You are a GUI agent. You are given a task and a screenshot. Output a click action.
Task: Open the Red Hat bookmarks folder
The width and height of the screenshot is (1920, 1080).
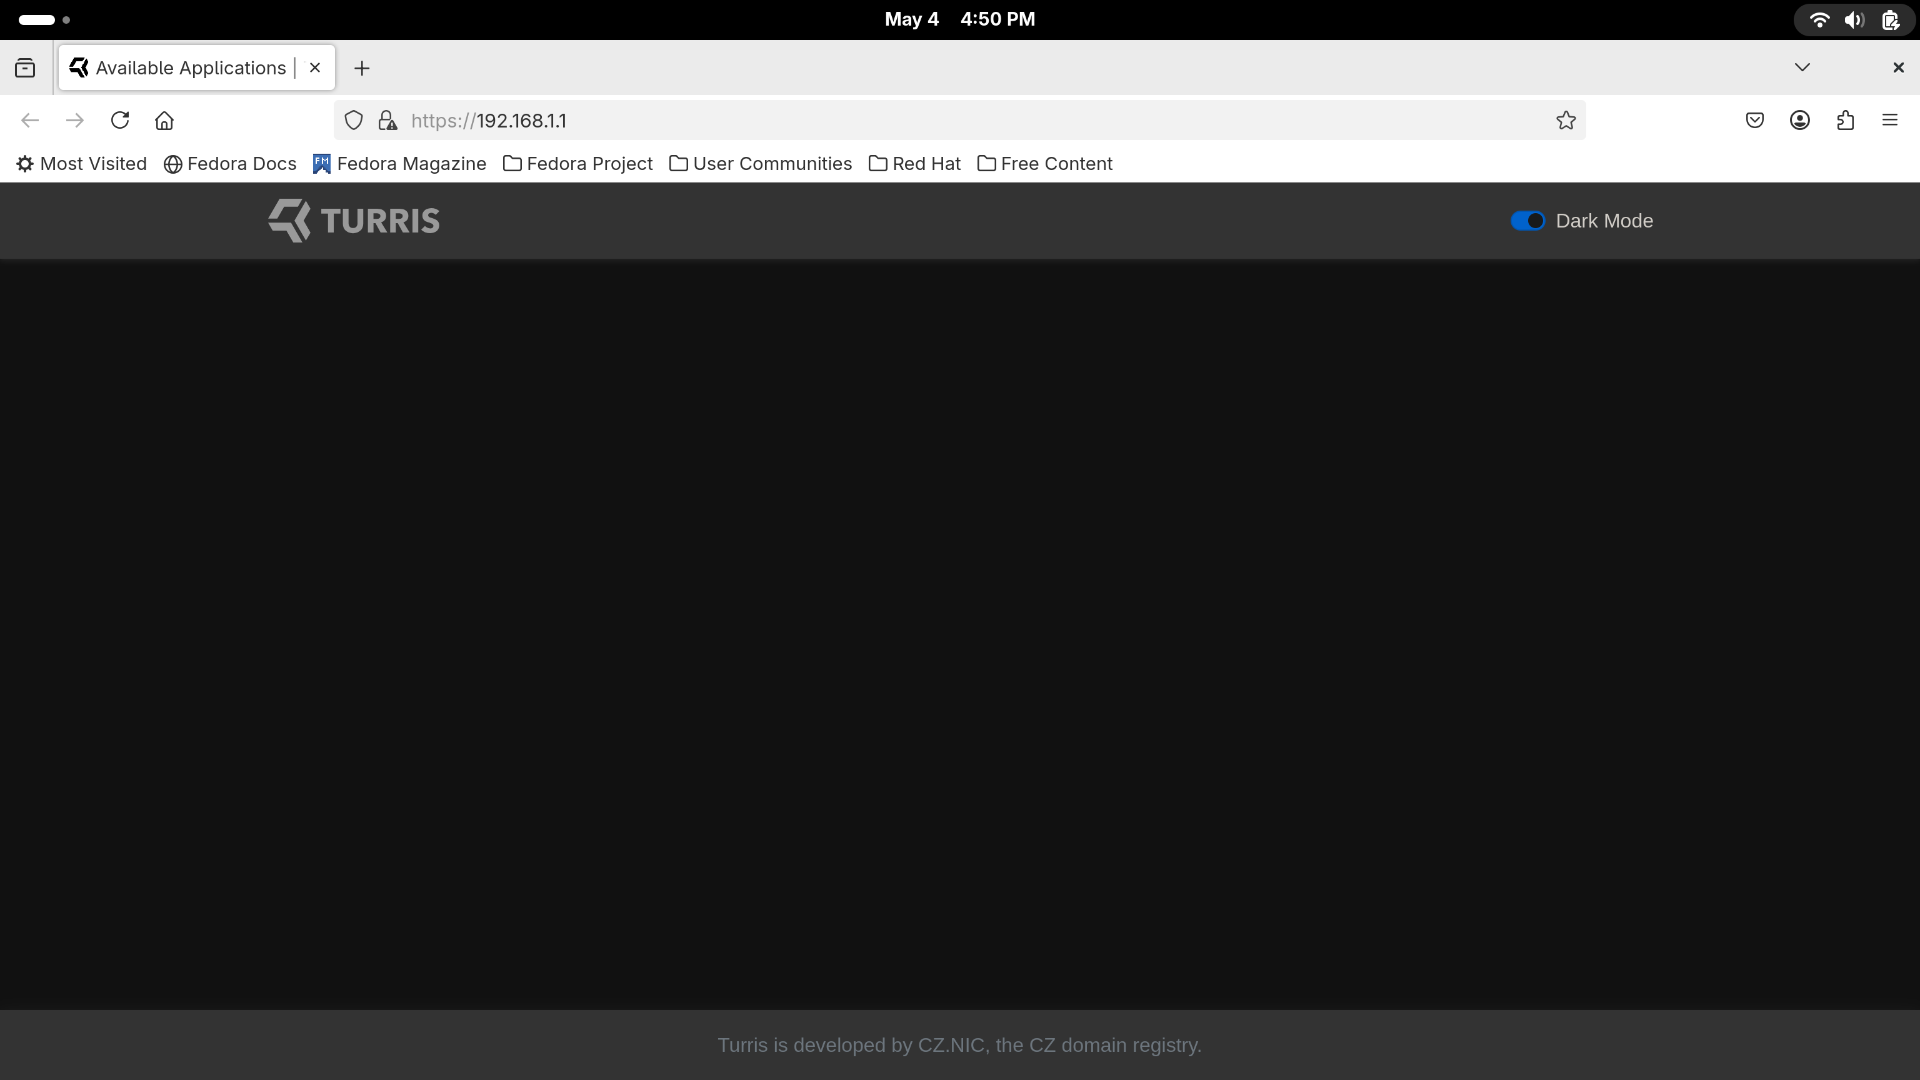click(x=915, y=164)
